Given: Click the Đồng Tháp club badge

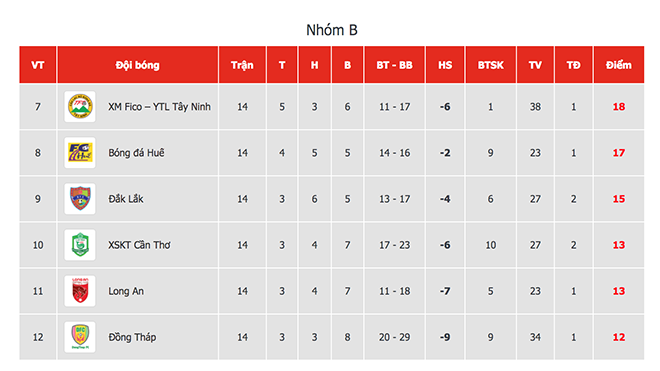Looking at the screenshot, I should click(80, 337).
